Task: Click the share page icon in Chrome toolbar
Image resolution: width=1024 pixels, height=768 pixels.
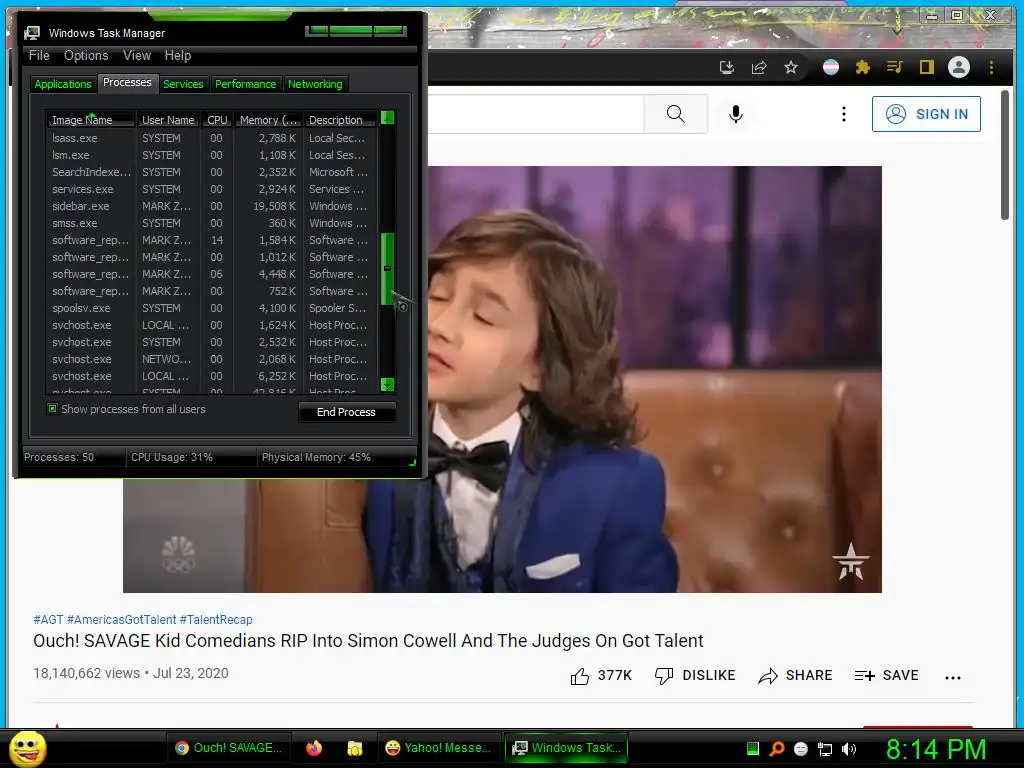Action: [759, 67]
